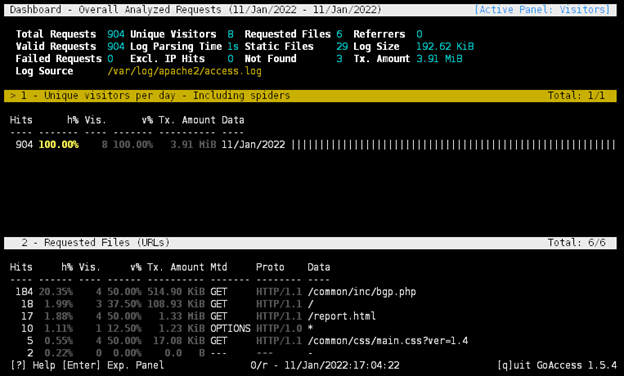This screenshot has height=376, width=624.
Task: Select the OPTIONS method row
Action: (310, 329)
